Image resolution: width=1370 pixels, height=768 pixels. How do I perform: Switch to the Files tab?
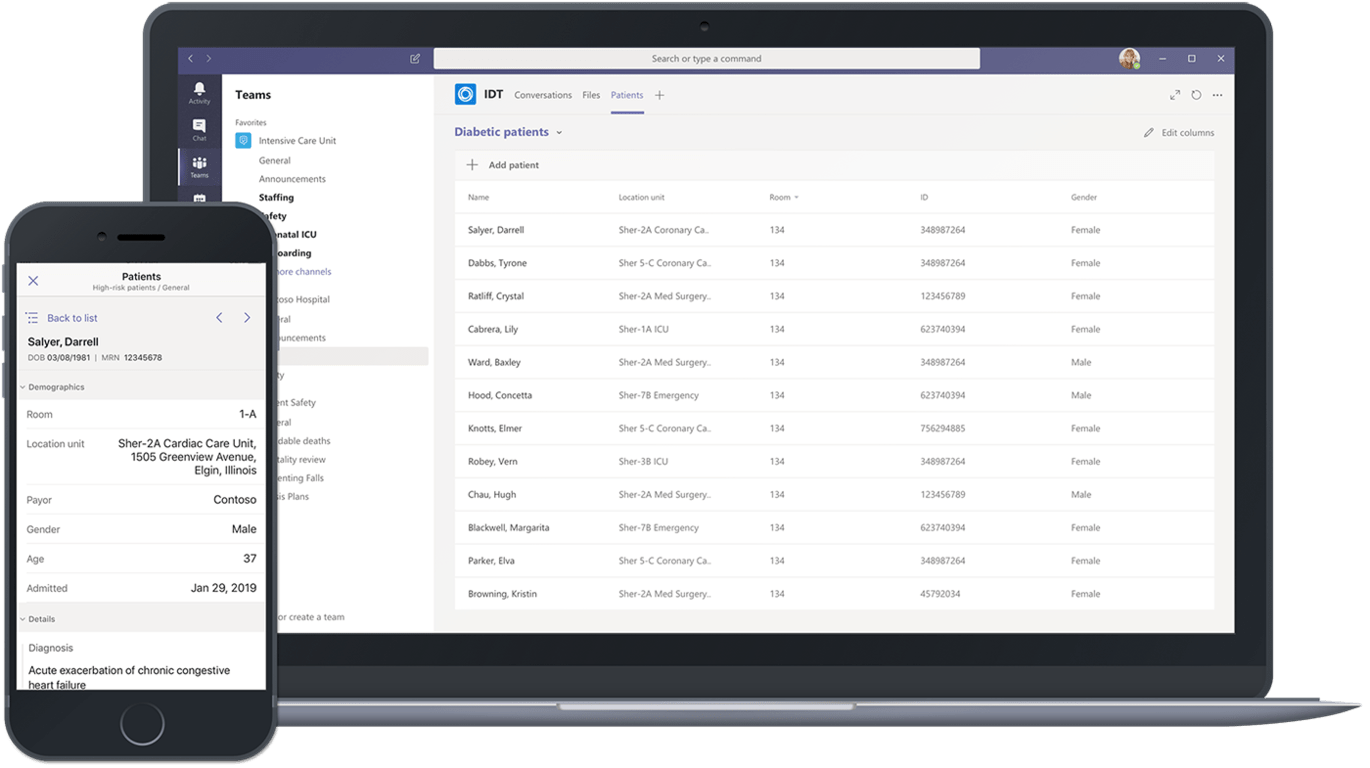(x=591, y=95)
